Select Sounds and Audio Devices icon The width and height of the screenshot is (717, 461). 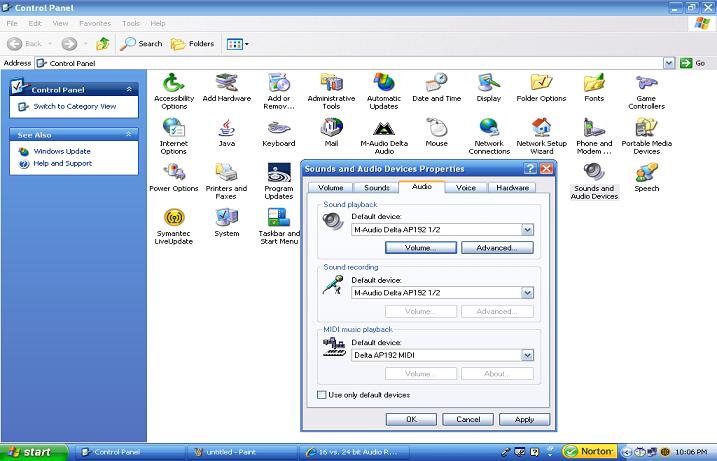594,181
